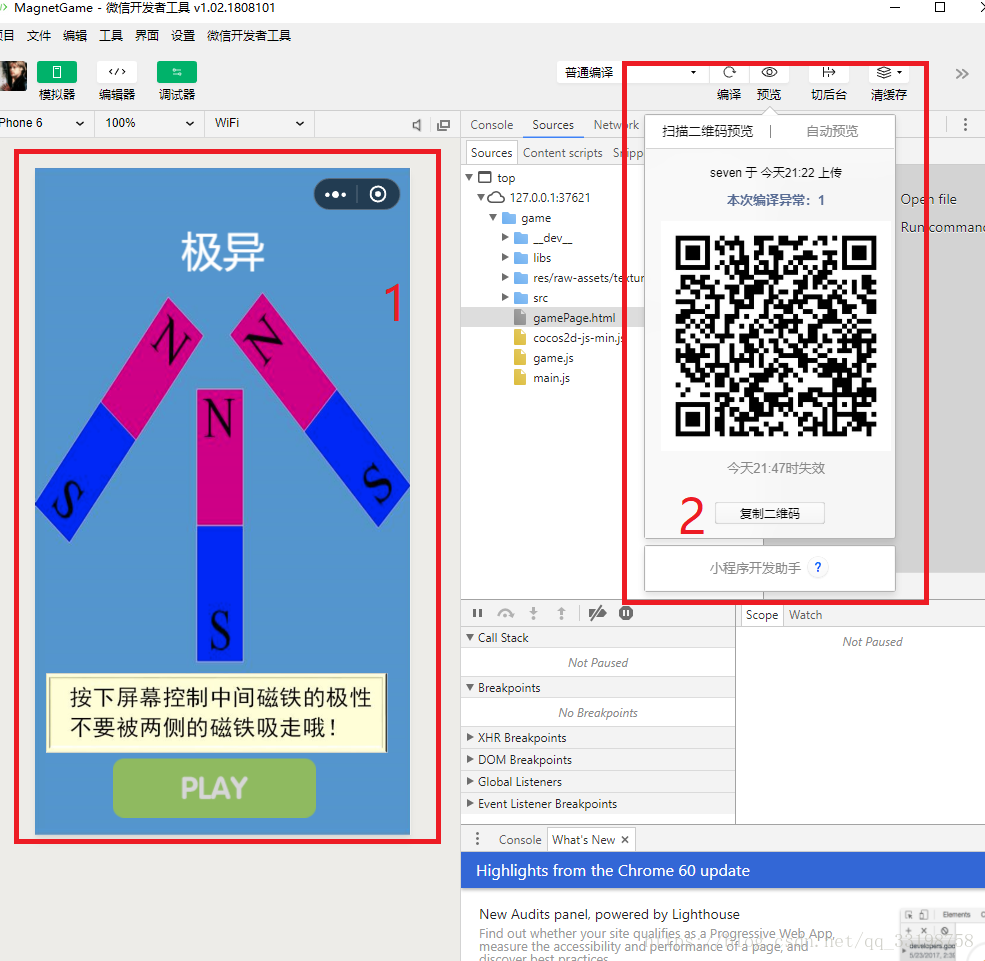Toggle the deactivate breakpoints icon
Screen dimensions: 985x961
[597, 613]
